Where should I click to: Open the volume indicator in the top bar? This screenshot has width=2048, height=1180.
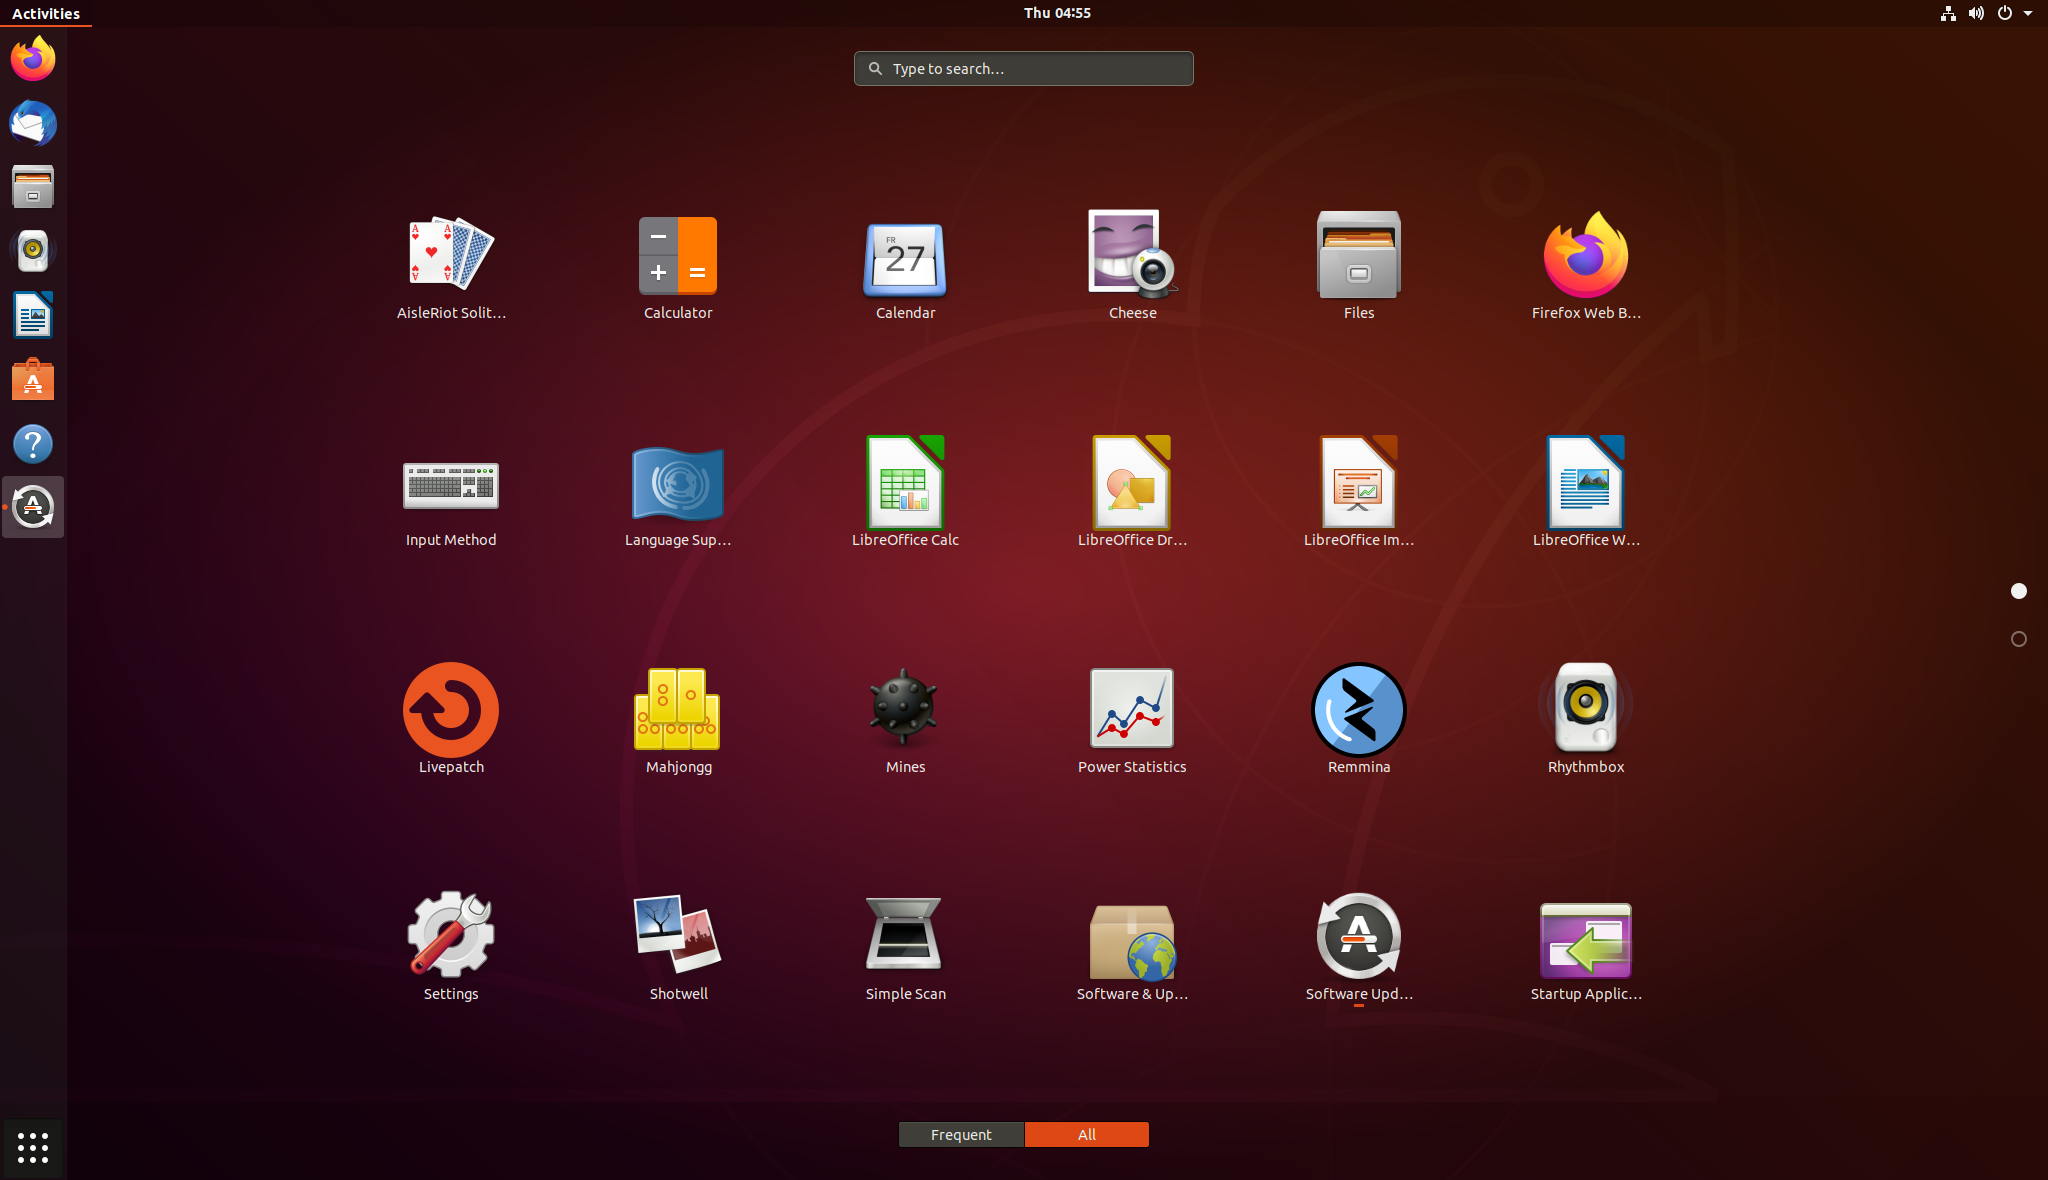pos(1976,13)
